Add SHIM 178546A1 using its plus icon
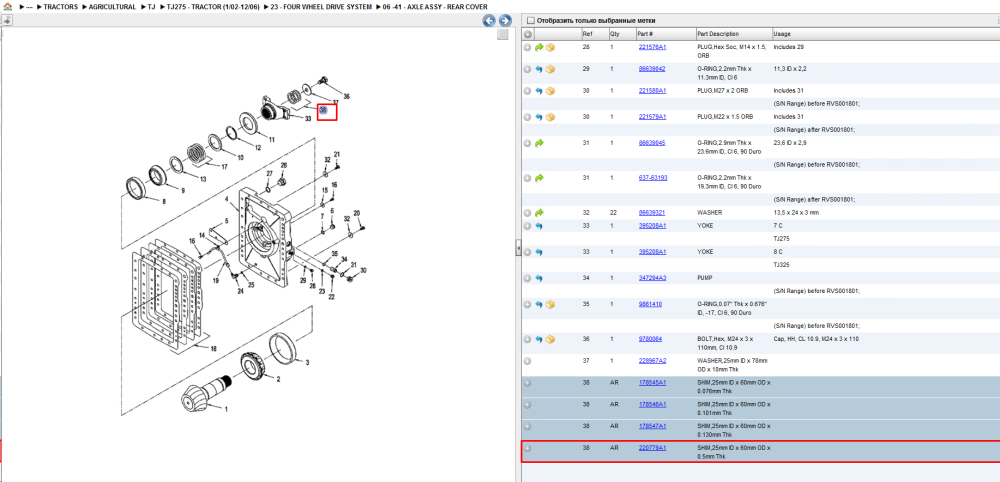 (527, 405)
